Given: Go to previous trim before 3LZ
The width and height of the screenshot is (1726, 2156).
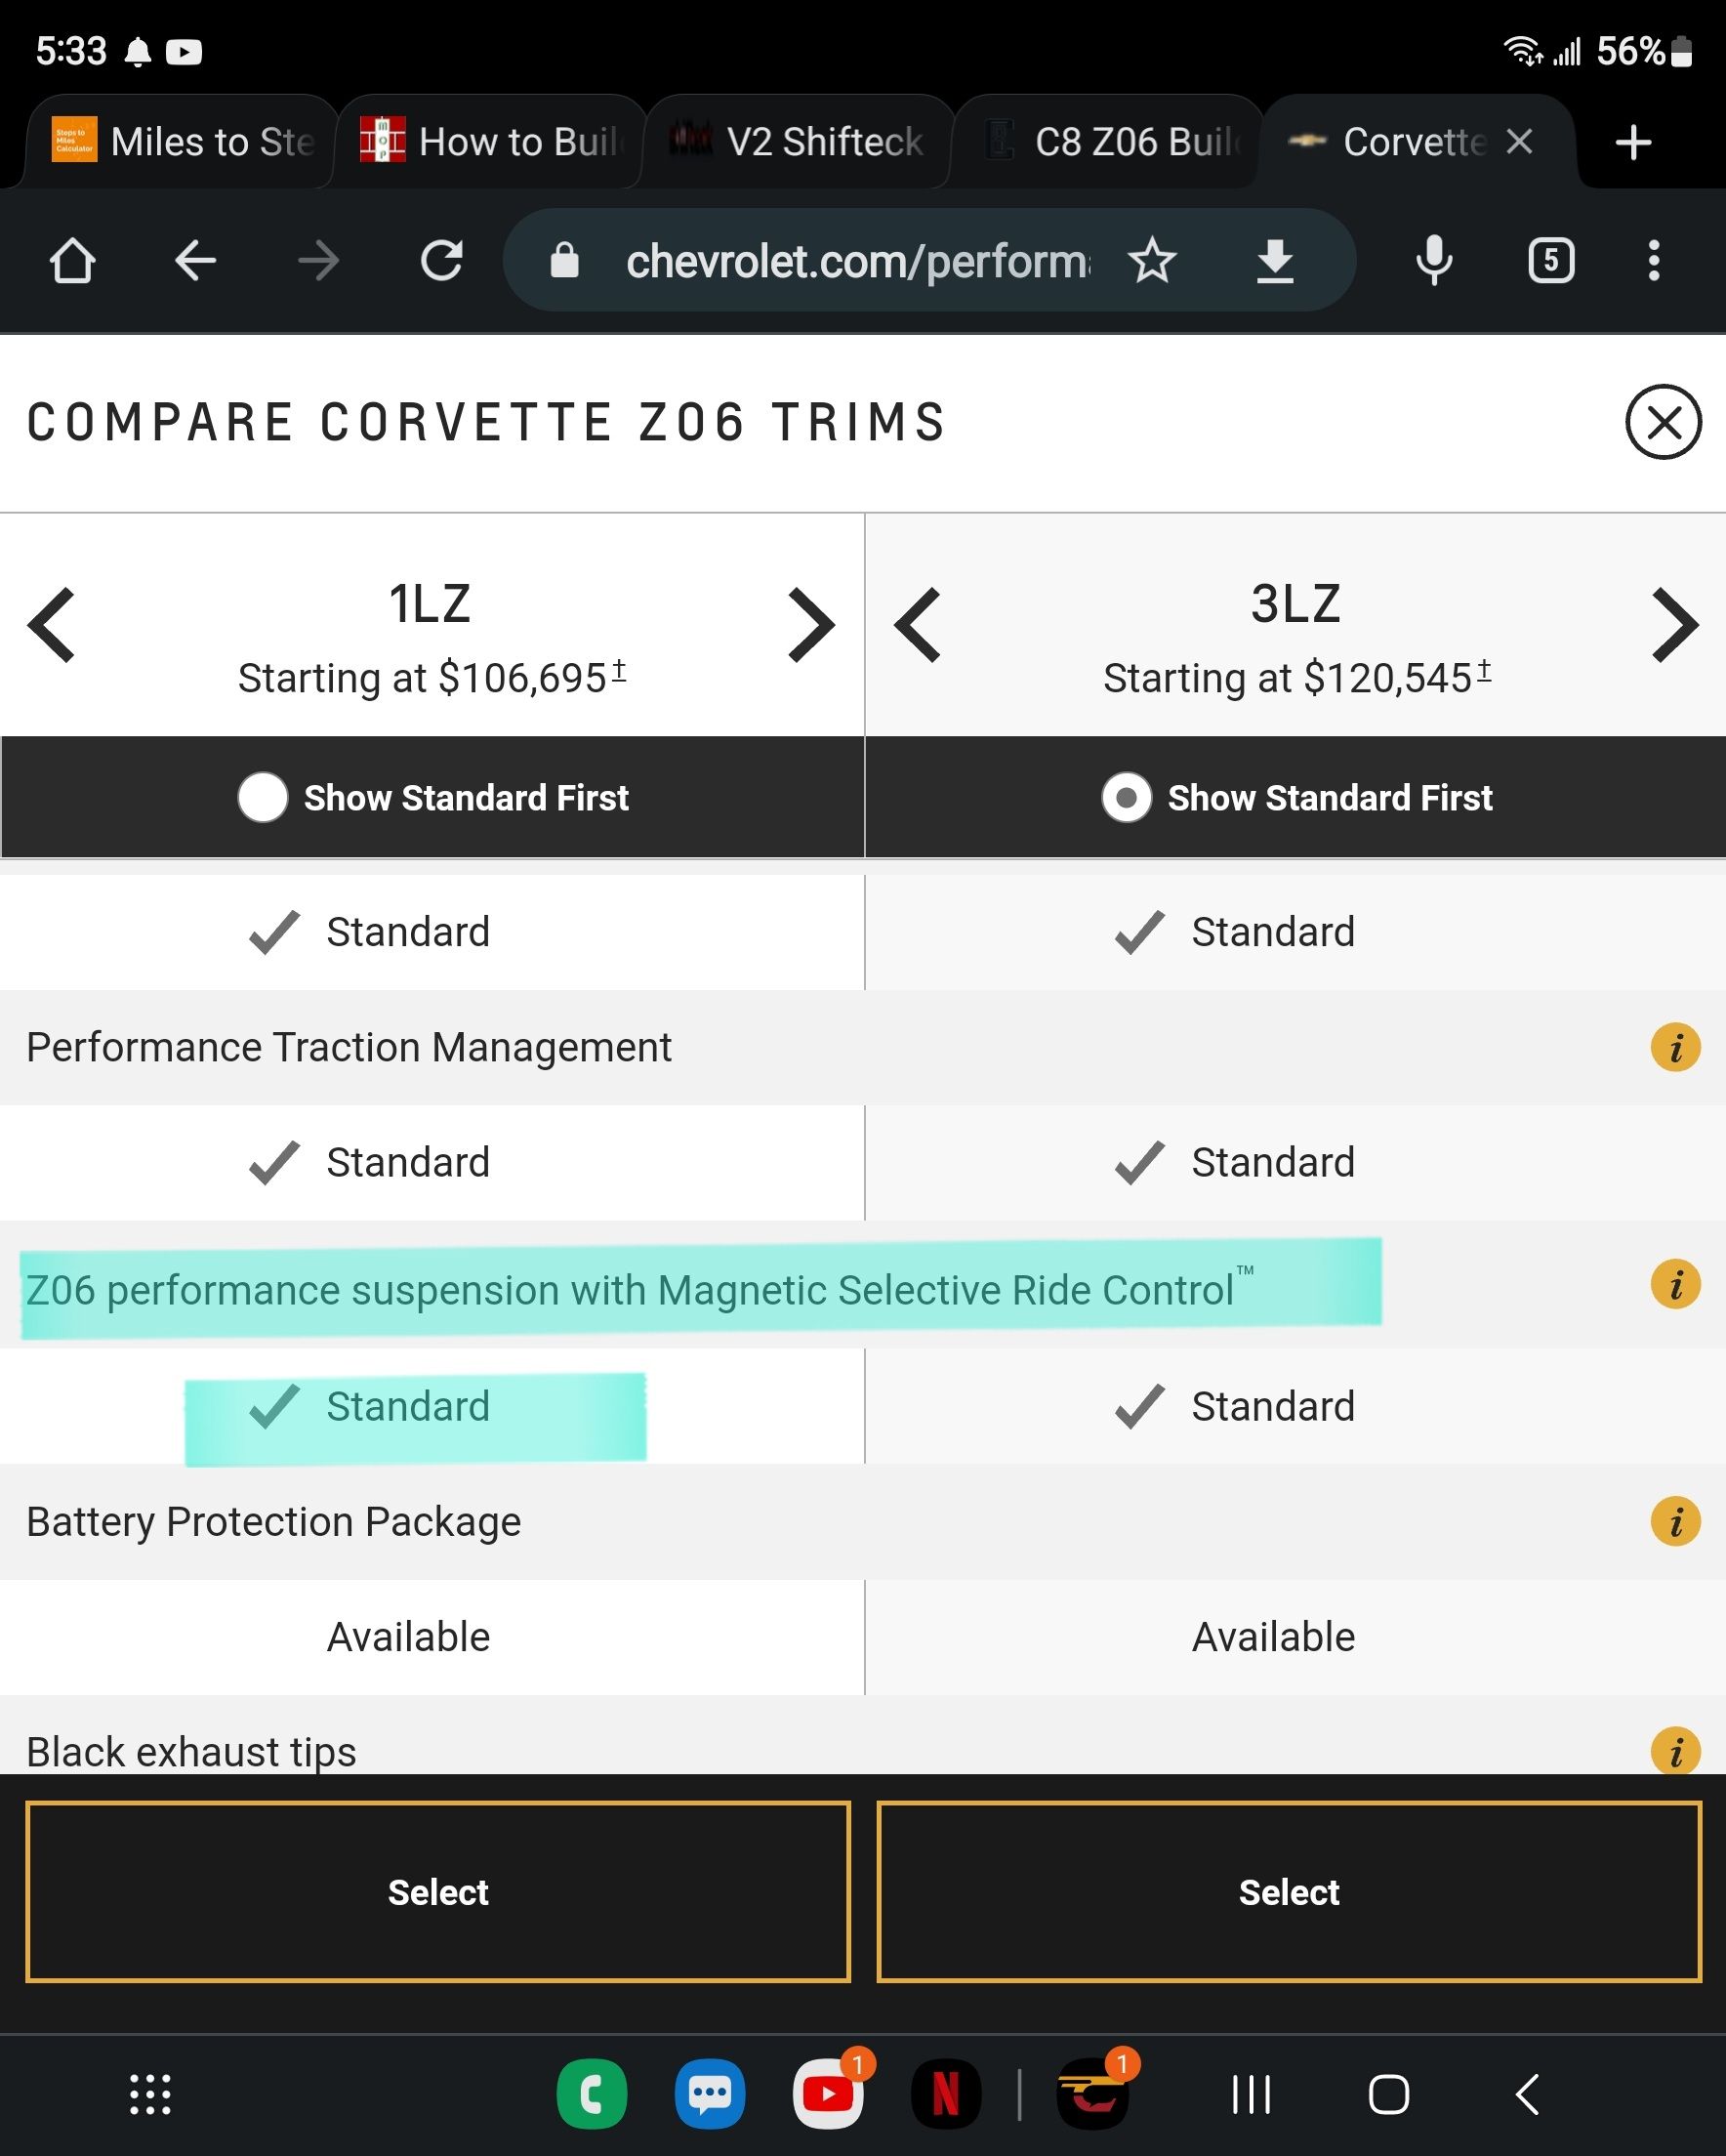Looking at the screenshot, I should point(918,626).
